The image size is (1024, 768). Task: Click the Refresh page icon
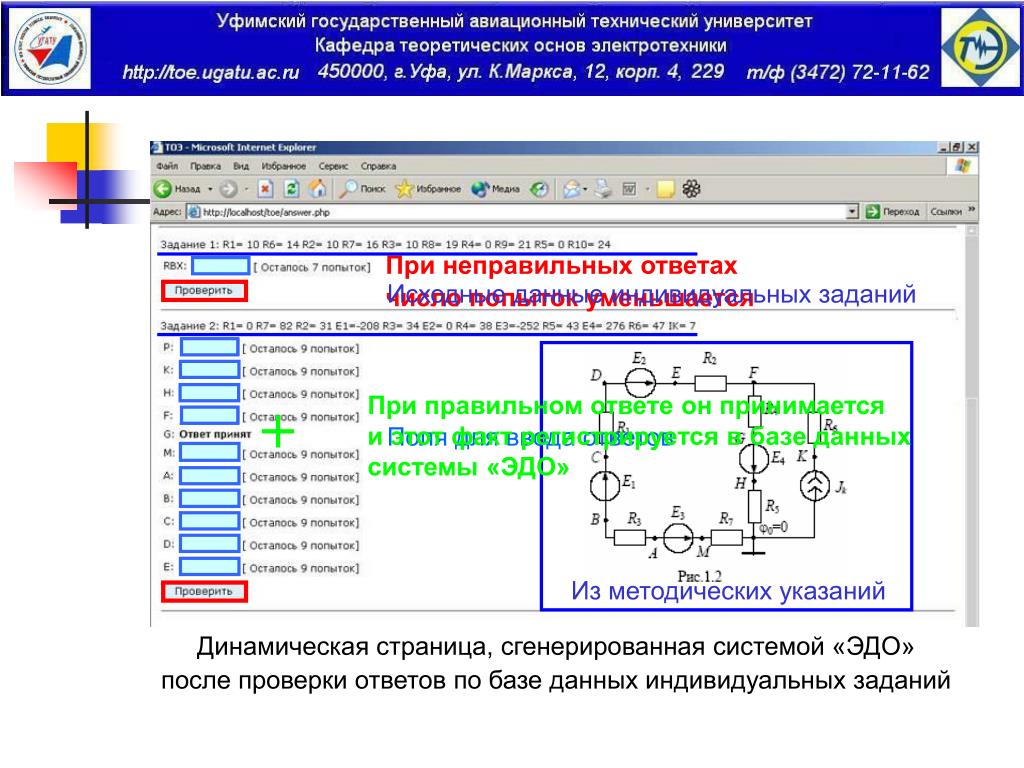[291, 189]
